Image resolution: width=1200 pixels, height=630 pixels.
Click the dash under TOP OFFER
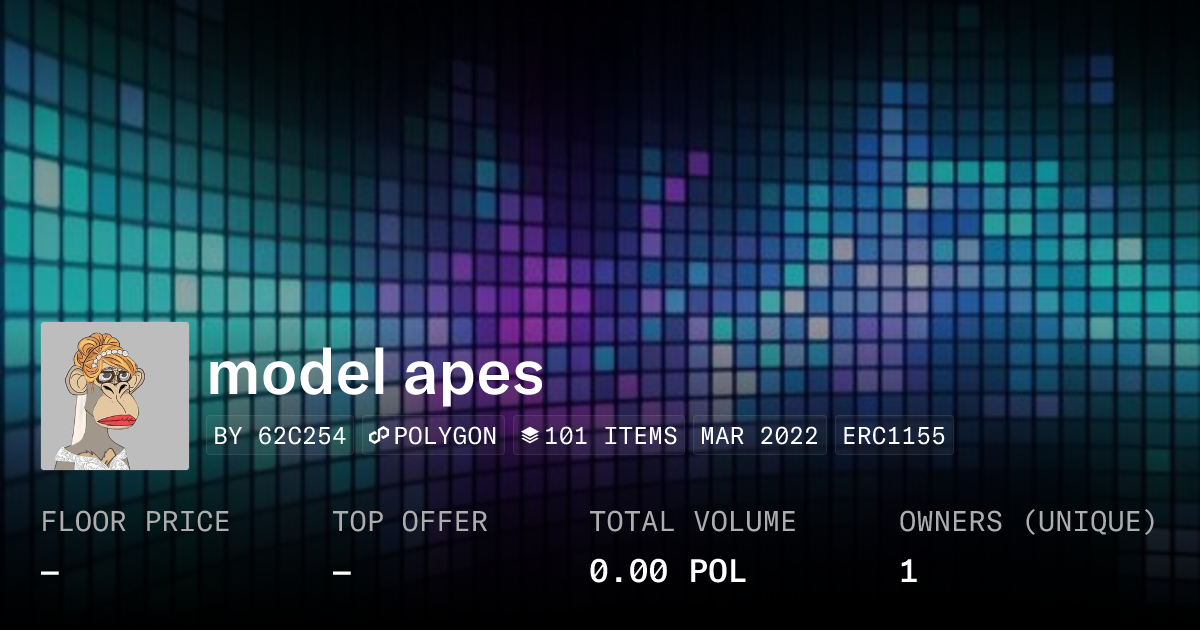click(x=340, y=571)
